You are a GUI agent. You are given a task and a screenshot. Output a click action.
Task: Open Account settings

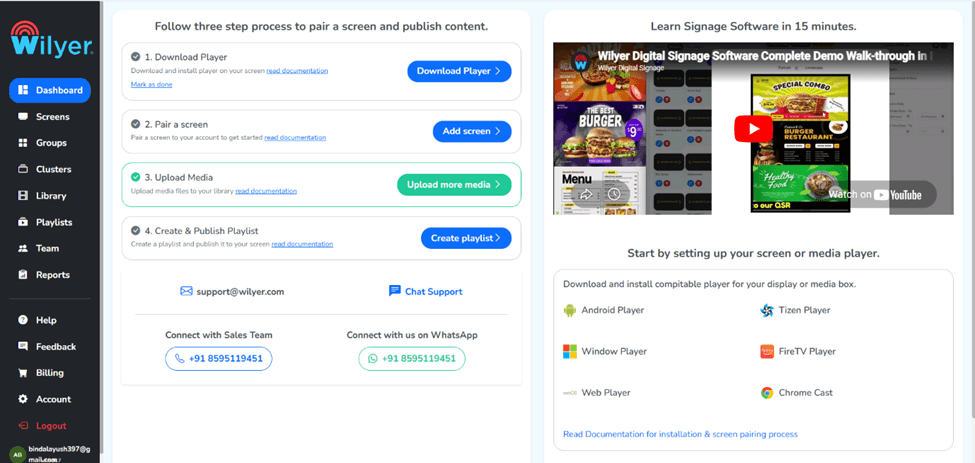click(53, 399)
